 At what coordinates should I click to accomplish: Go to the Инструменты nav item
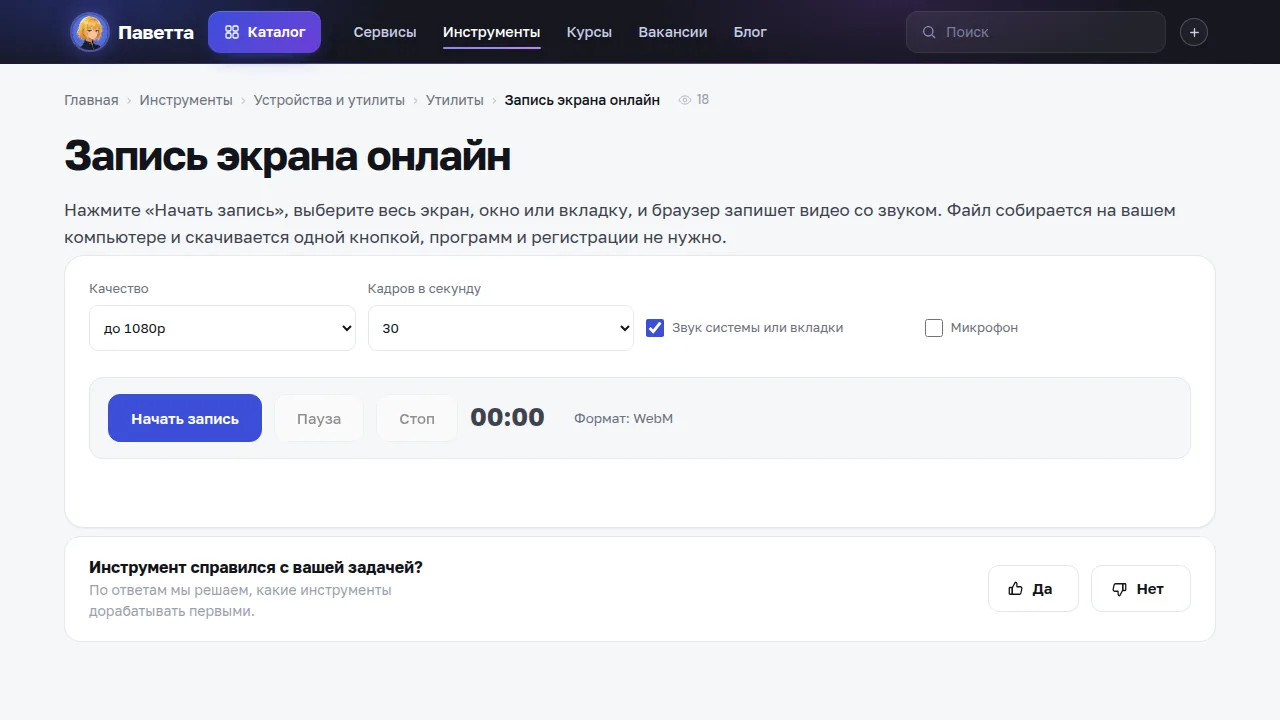tap(492, 32)
